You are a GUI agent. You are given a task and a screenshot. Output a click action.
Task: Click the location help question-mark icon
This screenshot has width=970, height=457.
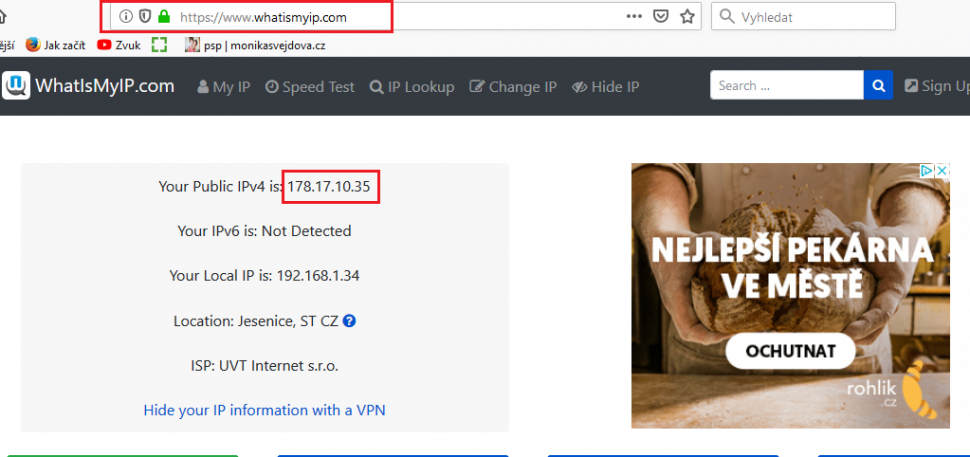click(x=349, y=321)
